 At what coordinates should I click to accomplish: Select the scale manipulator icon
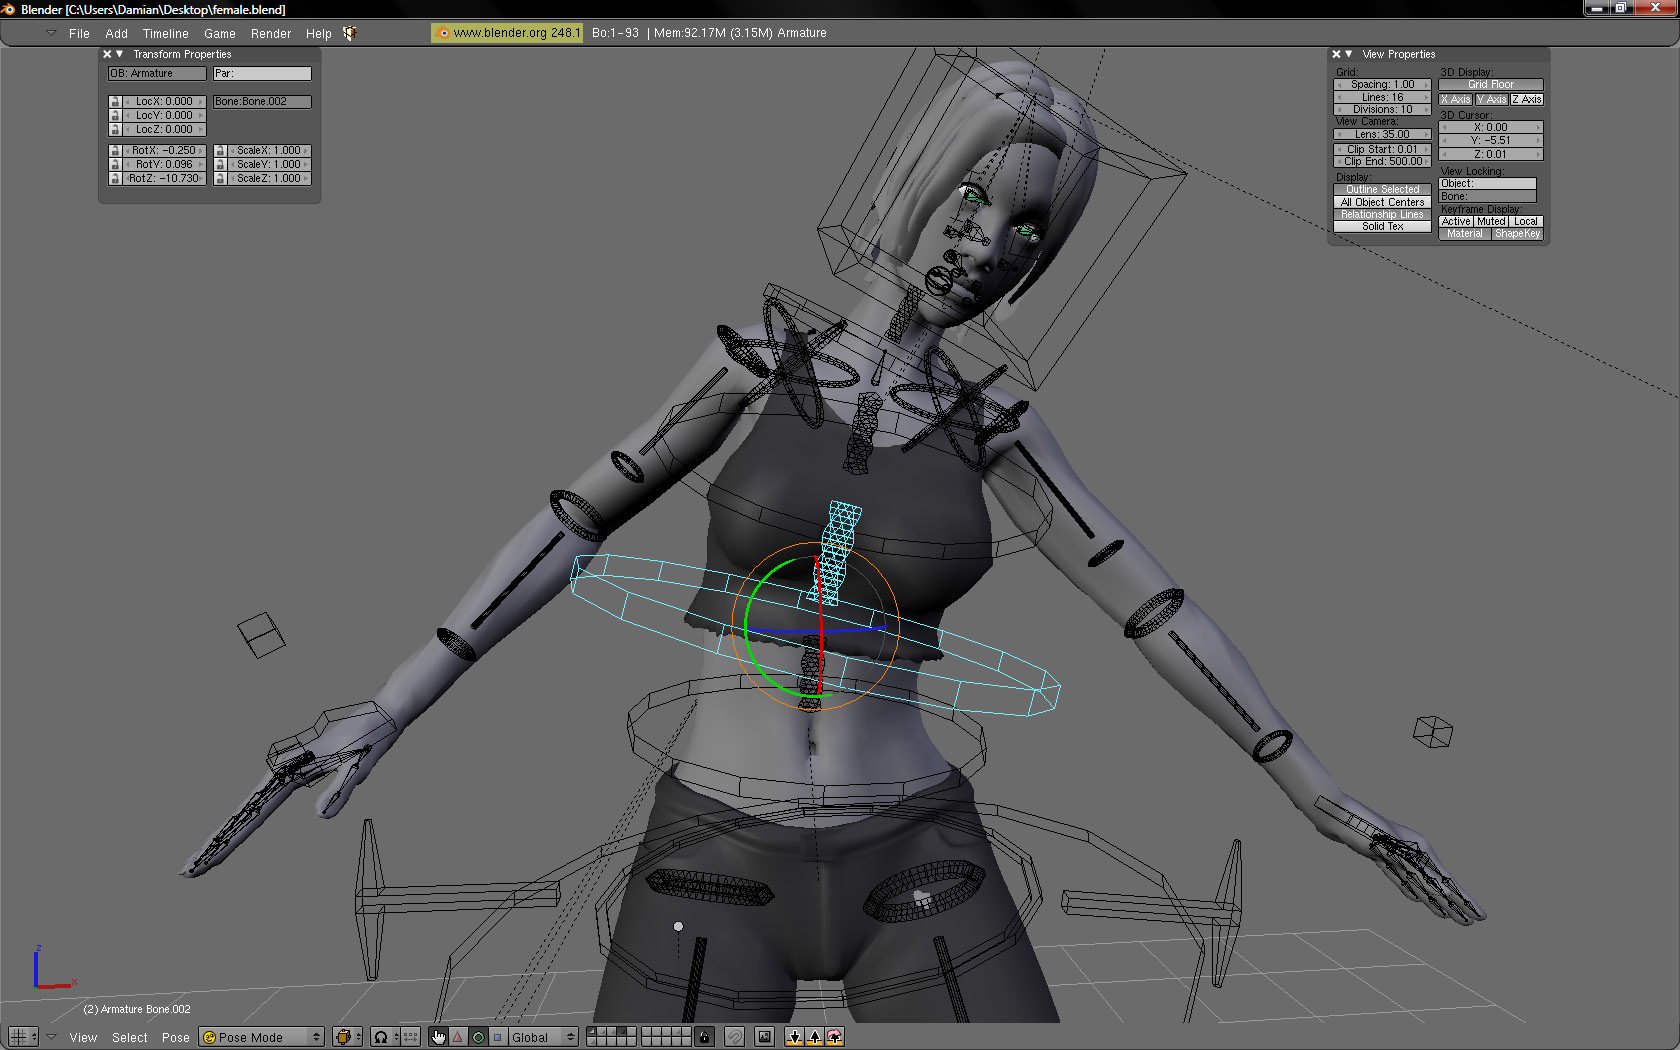(x=496, y=1037)
